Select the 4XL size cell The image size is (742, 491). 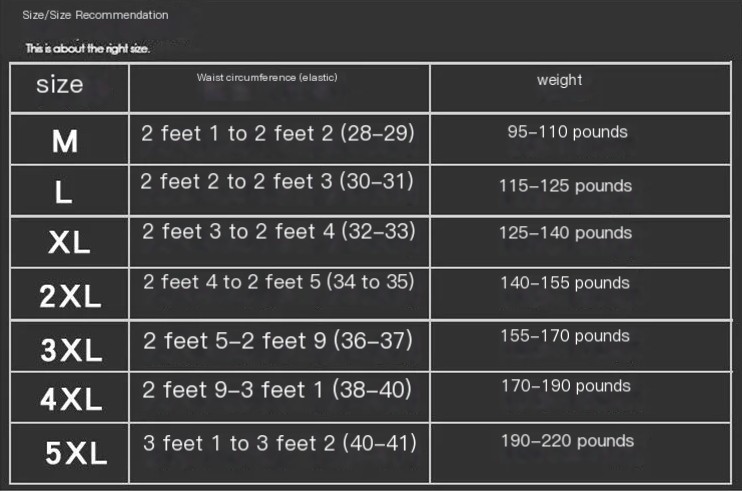(71, 400)
